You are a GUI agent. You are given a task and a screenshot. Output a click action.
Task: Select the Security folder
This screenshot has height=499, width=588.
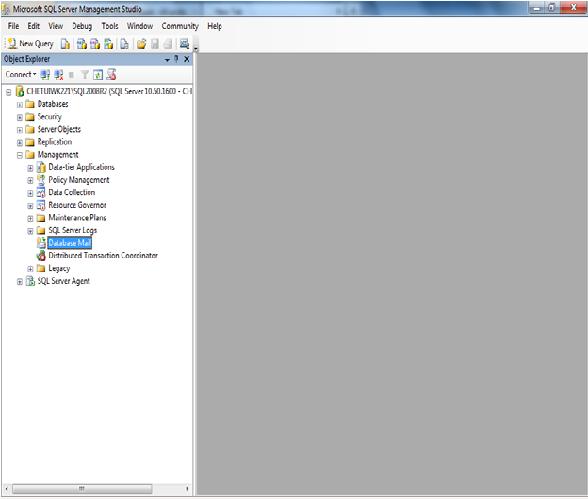click(49, 117)
